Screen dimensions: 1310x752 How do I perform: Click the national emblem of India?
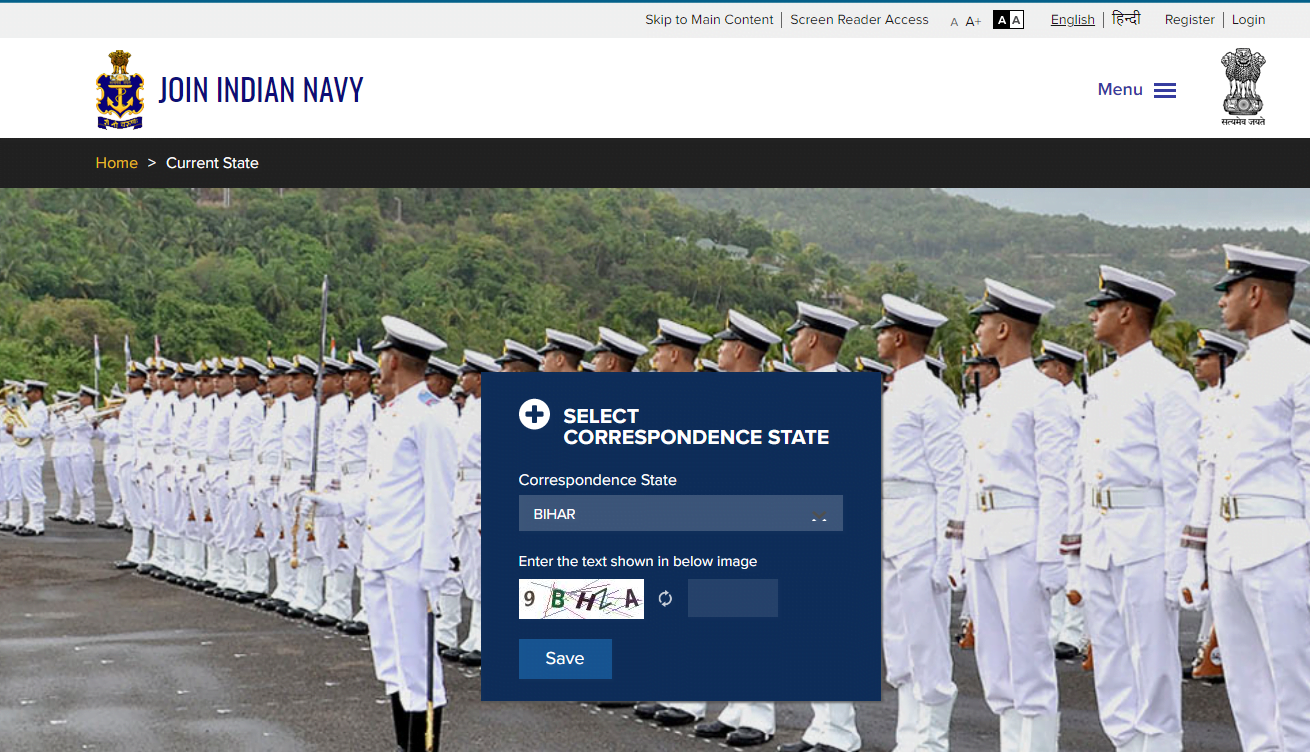pyautogui.click(x=1242, y=87)
